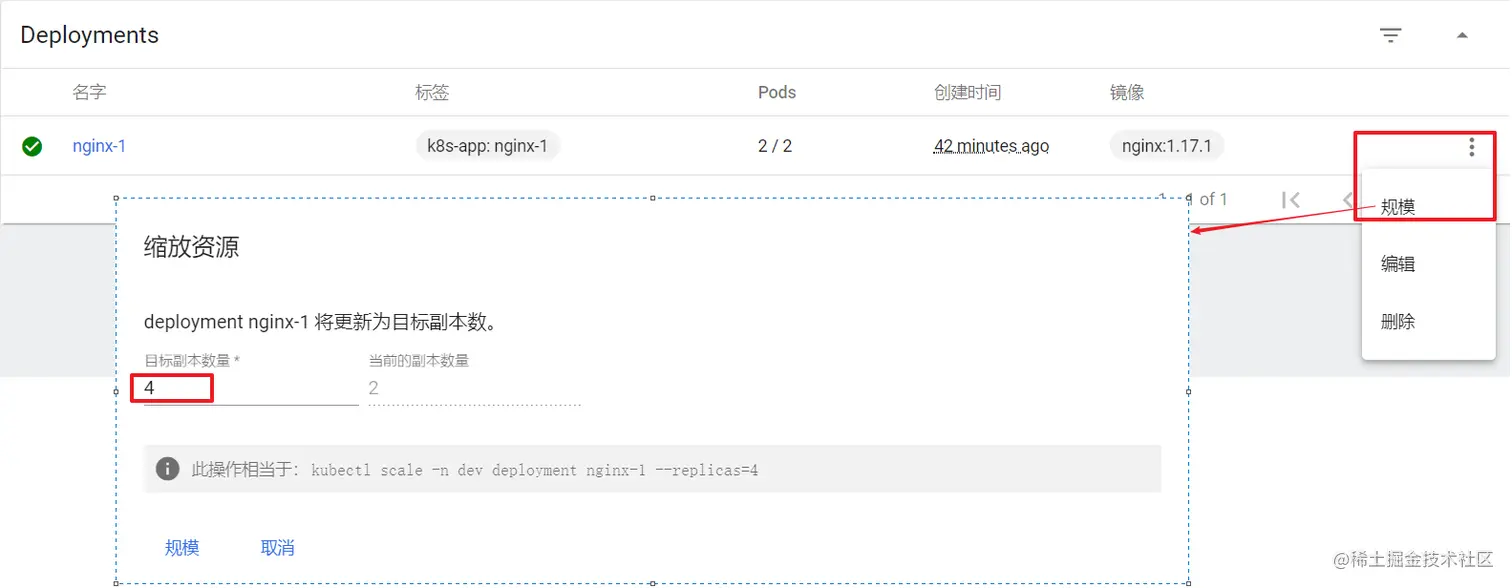Click the k8s-app: nginx-1 label chip
Image resolution: width=1512 pixels, height=588 pixels.
coord(488,146)
